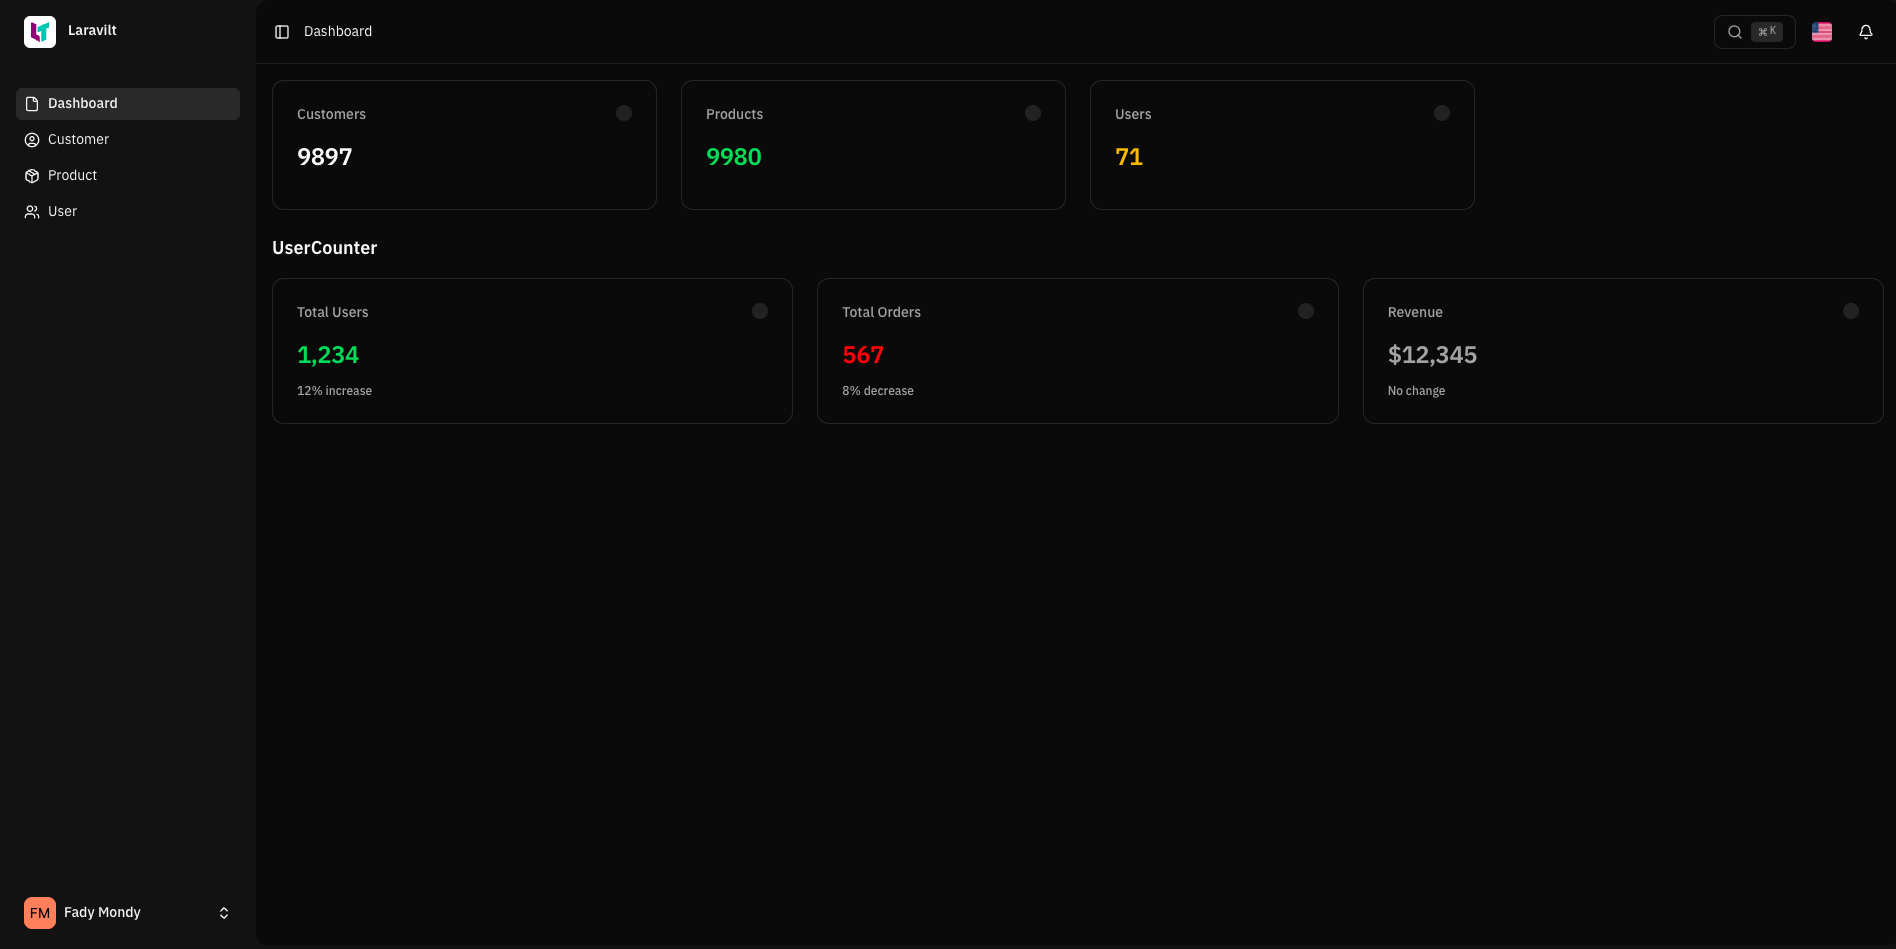
Task: Collapse the sidebar using the panel icon
Action: tap(281, 31)
